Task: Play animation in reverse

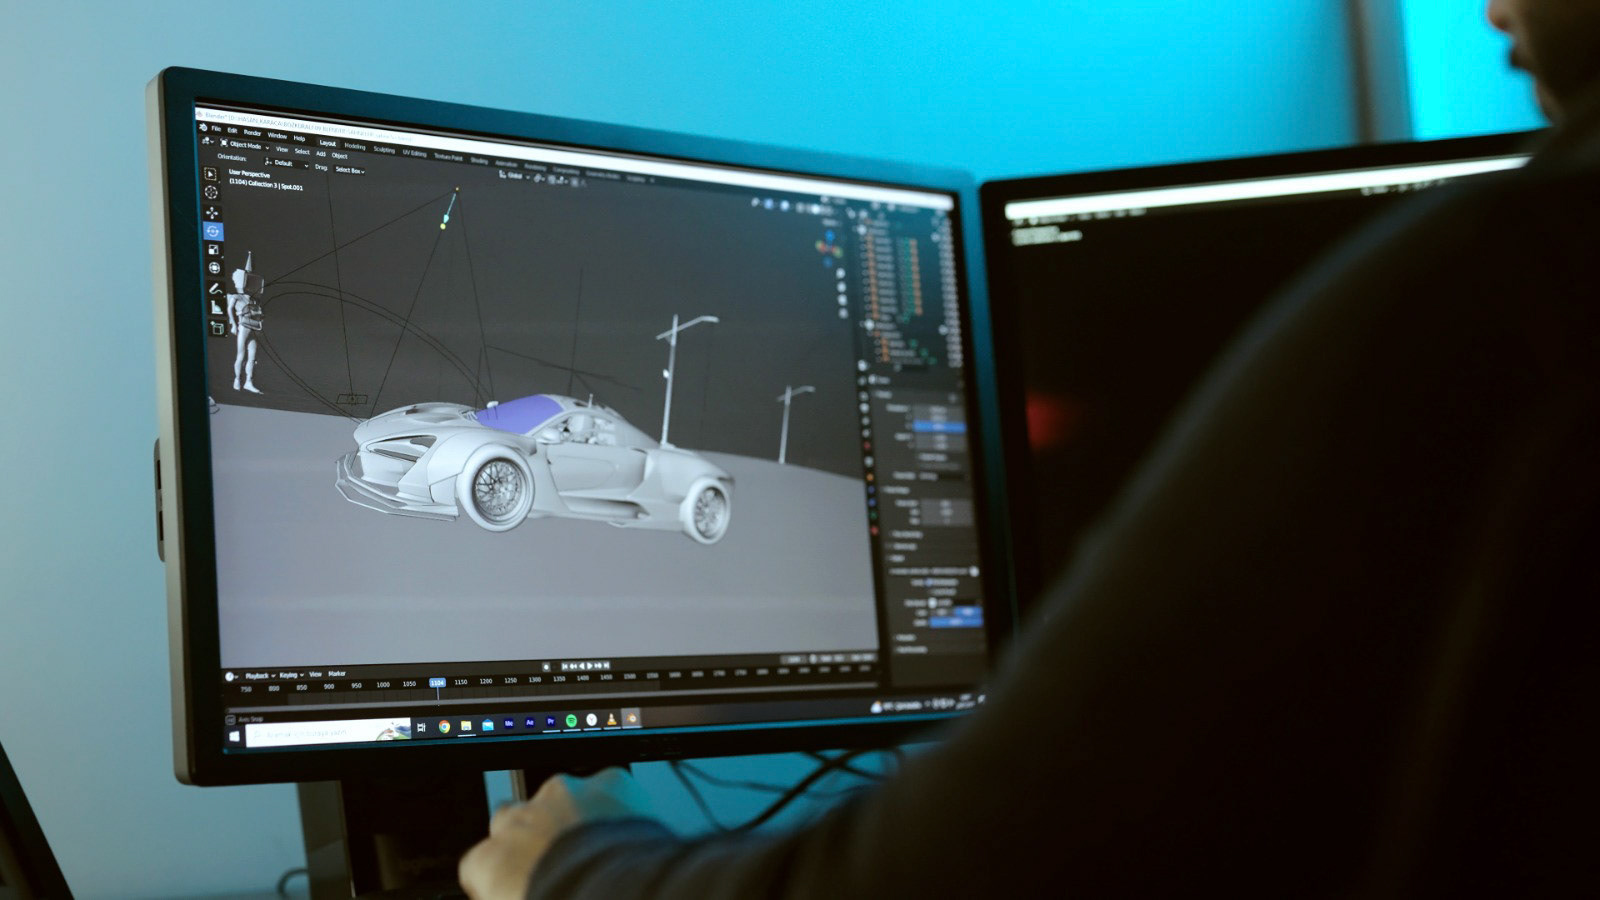Action: tap(582, 666)
